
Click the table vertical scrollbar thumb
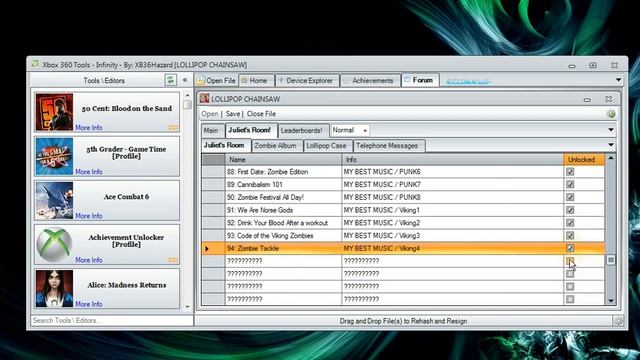pyautogui.click(x=611, y=260)
